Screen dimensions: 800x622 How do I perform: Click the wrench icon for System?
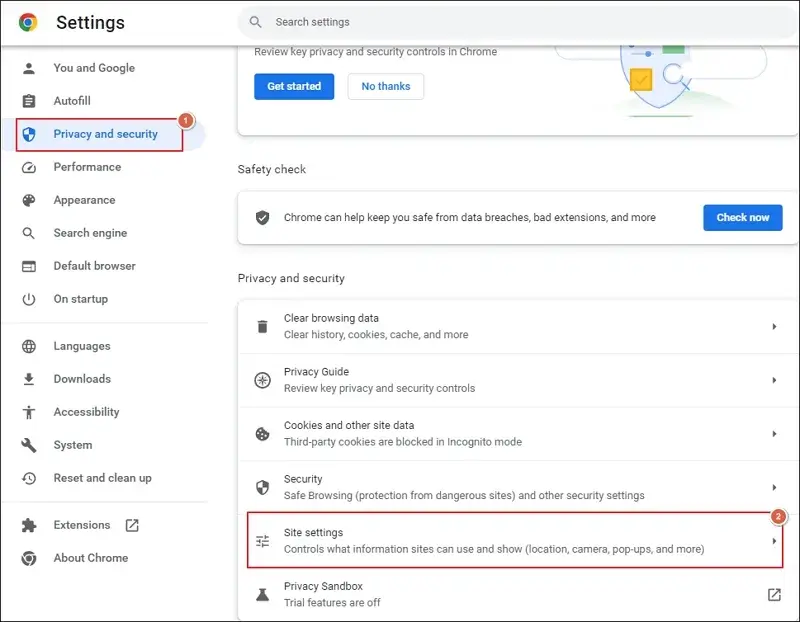29,445
